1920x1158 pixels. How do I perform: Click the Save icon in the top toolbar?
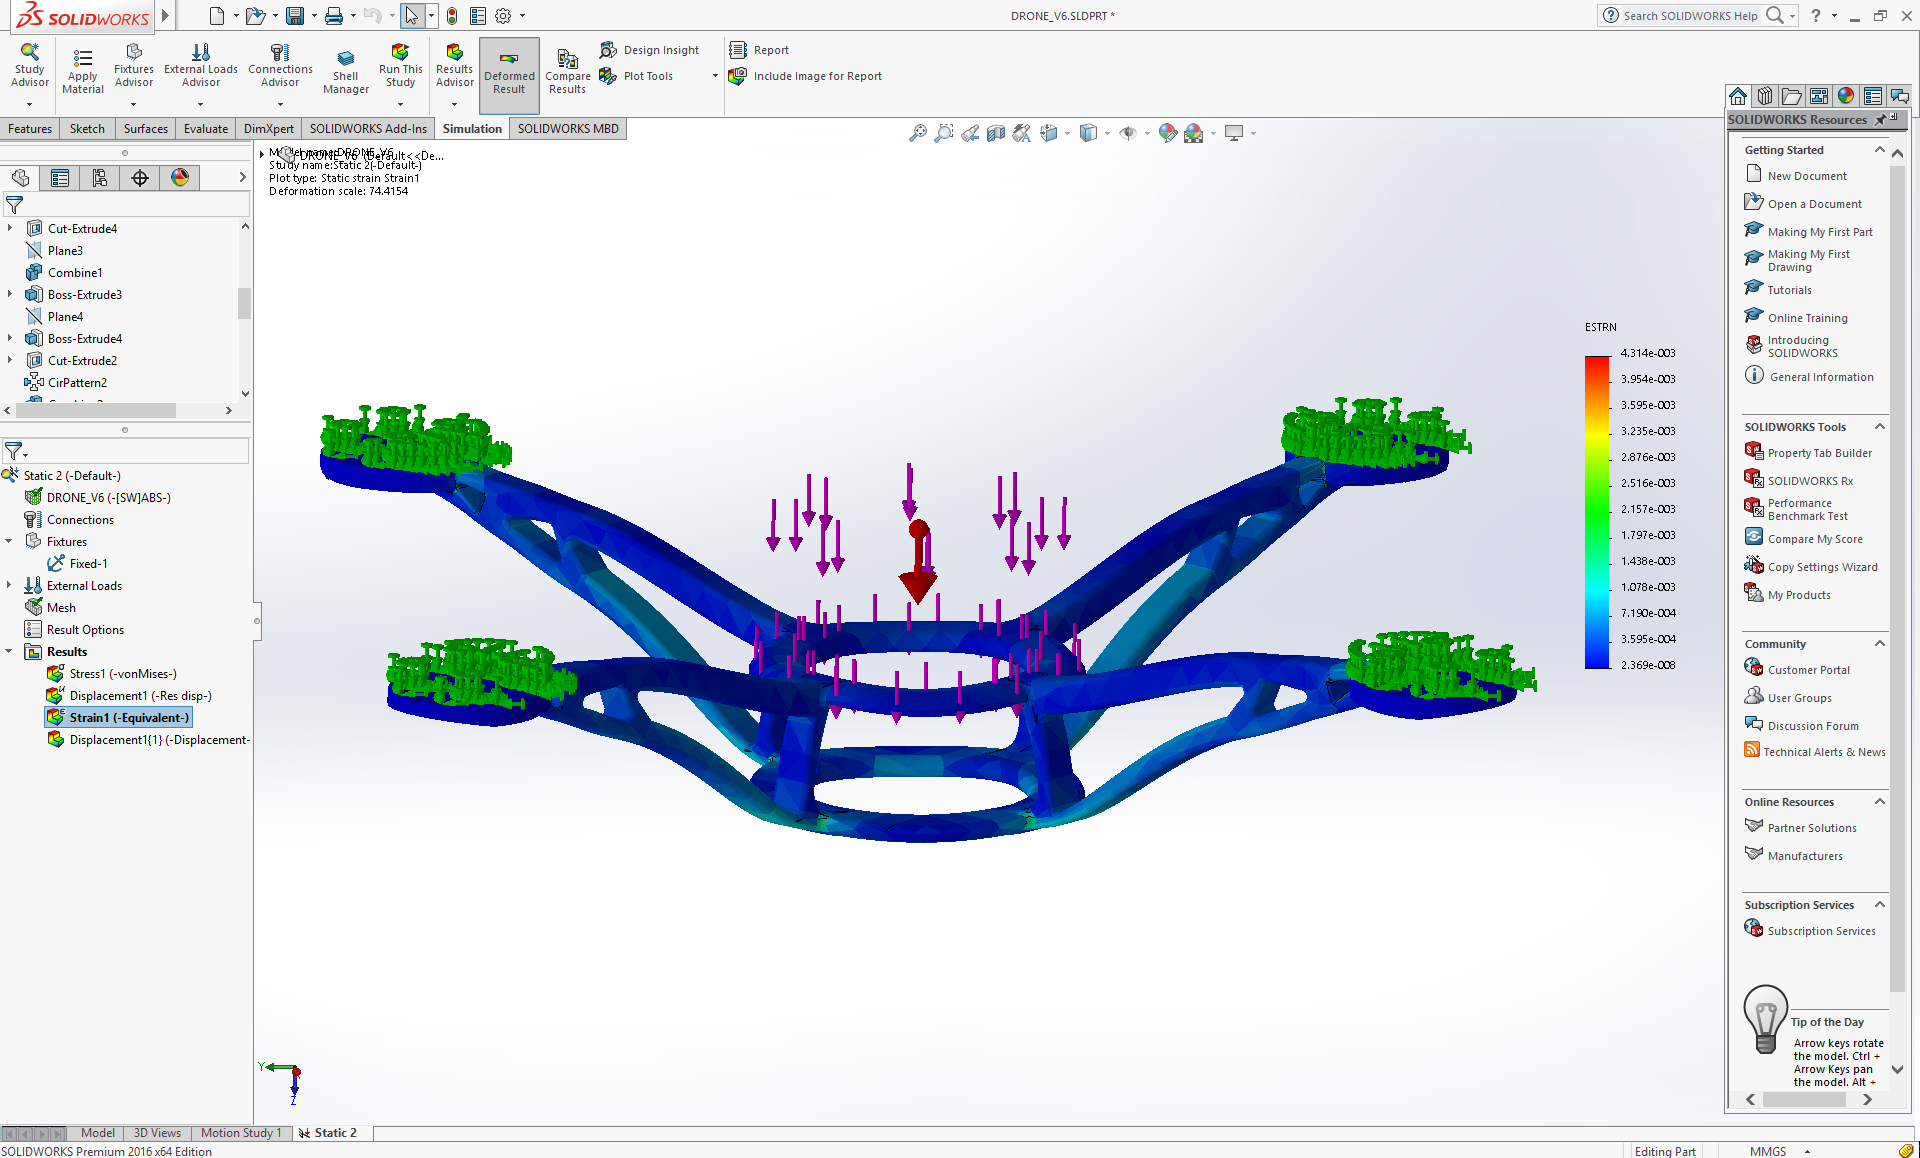tap(294, 16)
